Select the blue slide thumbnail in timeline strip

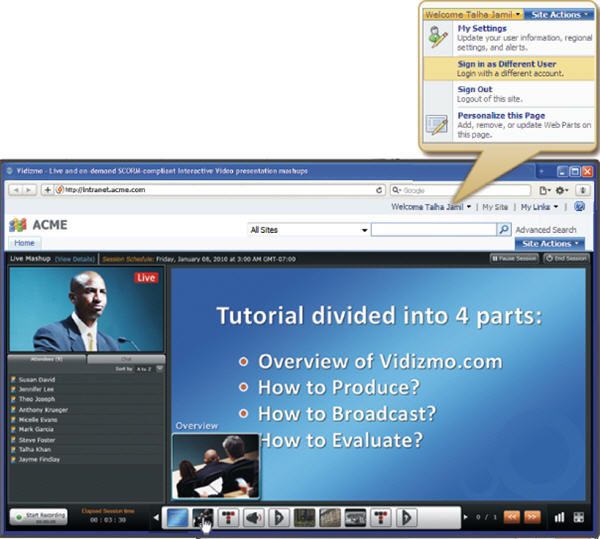[177, 518]
